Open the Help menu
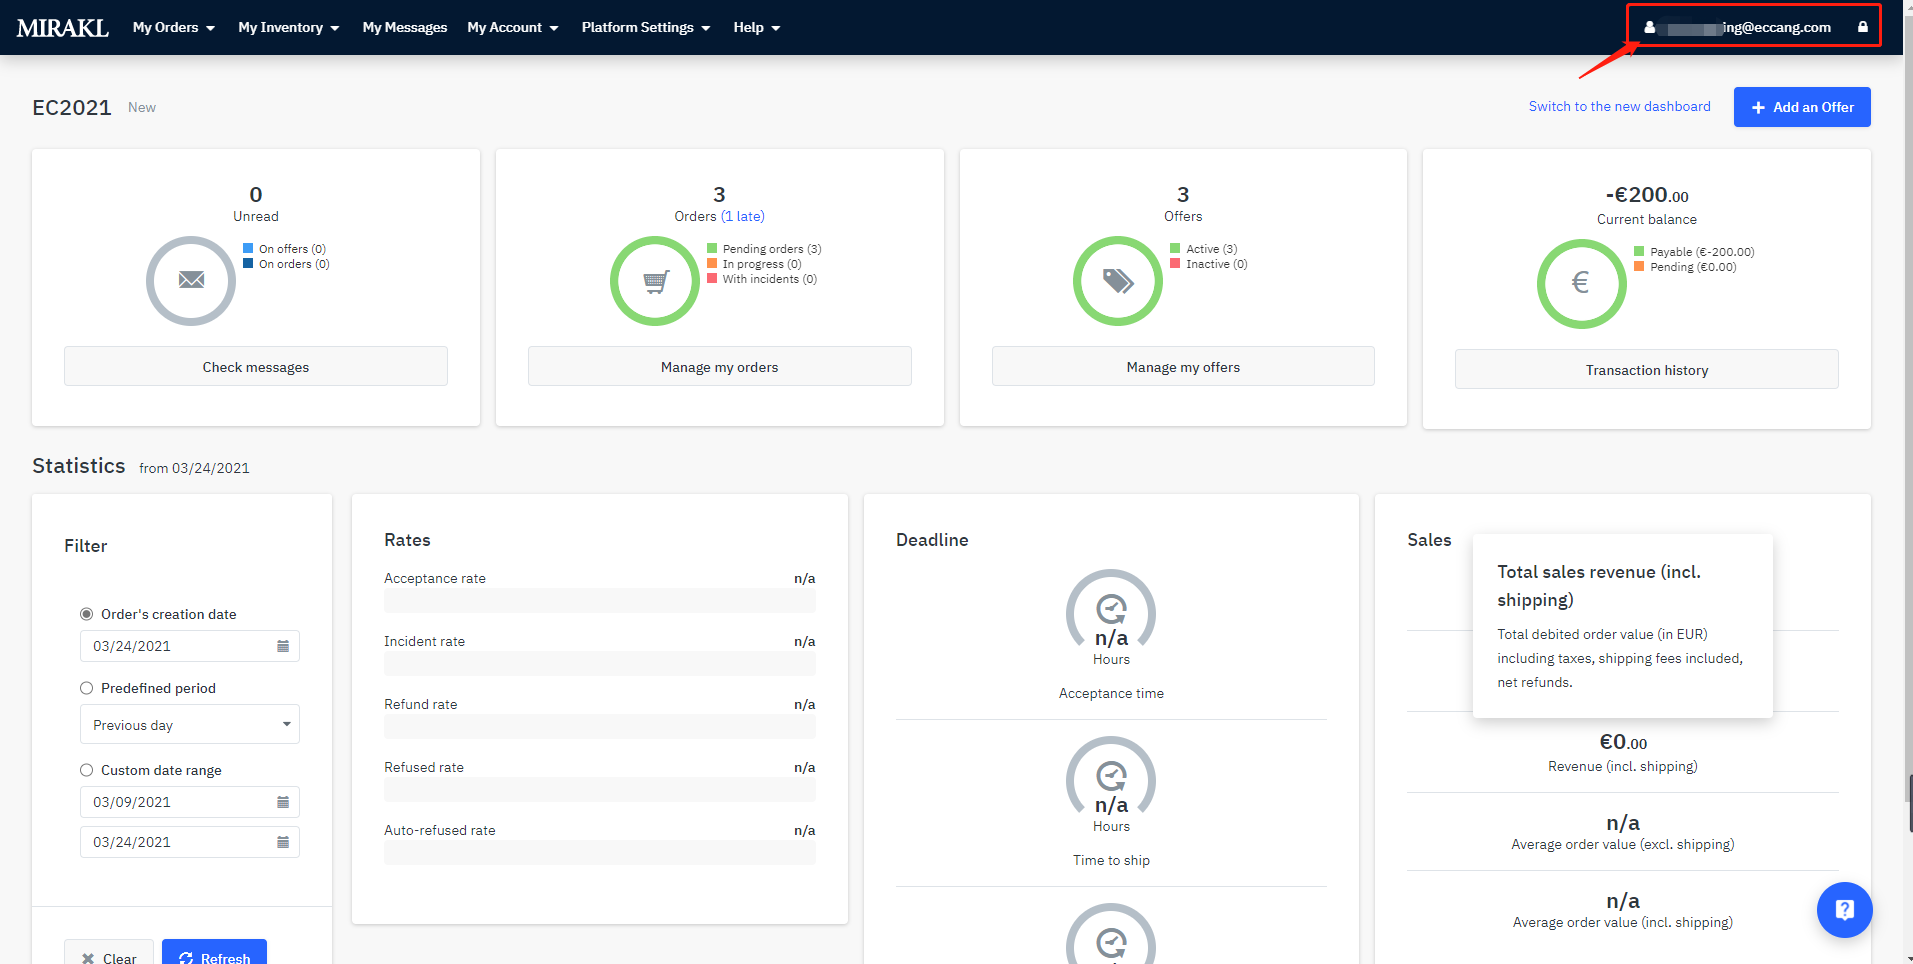The width and height of the screenshot is (1913, 964). tap(757, 28)
